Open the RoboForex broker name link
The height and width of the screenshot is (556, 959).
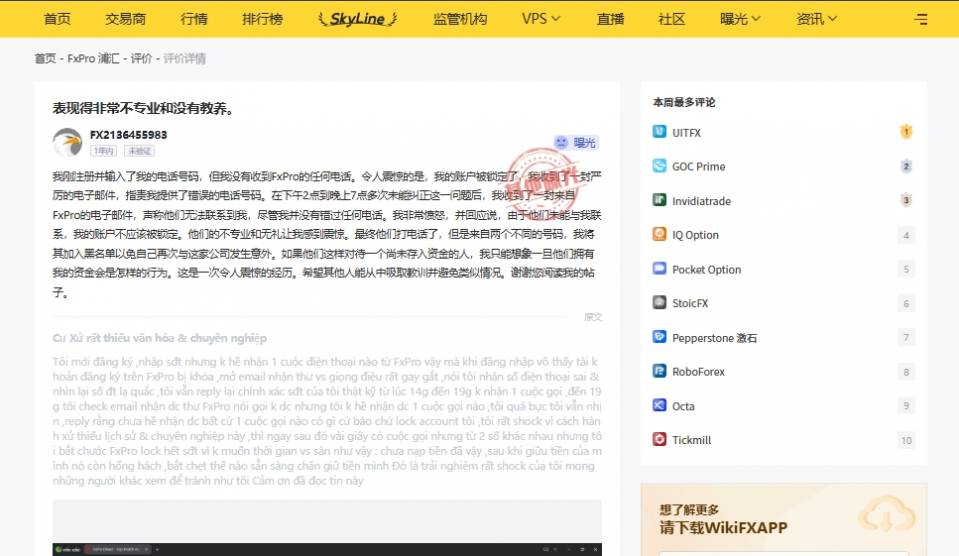tap(698, 372)
